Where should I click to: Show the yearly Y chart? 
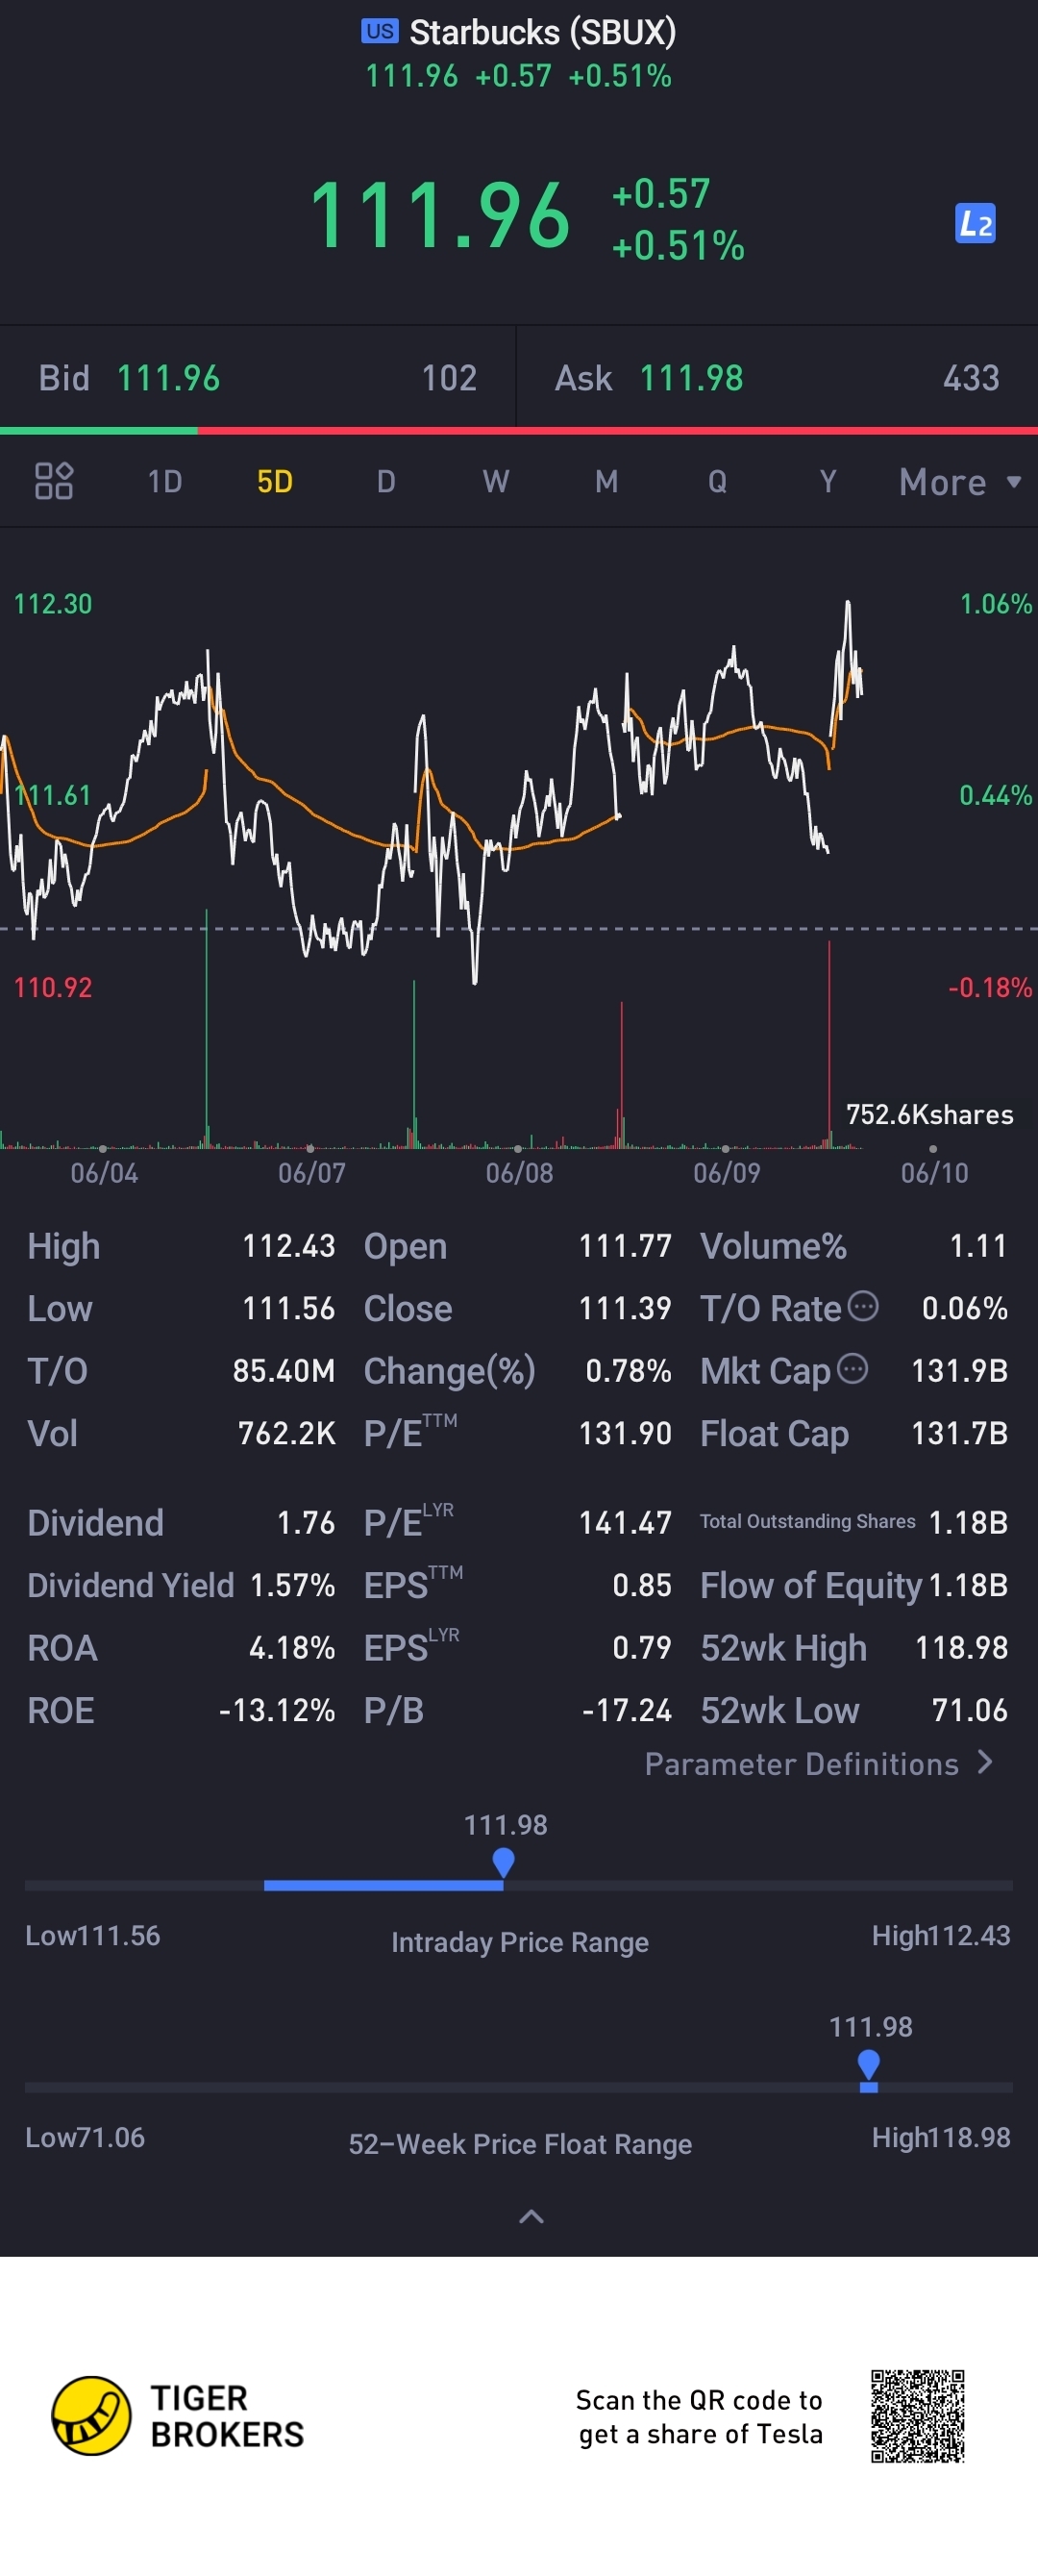click(827, 482)
